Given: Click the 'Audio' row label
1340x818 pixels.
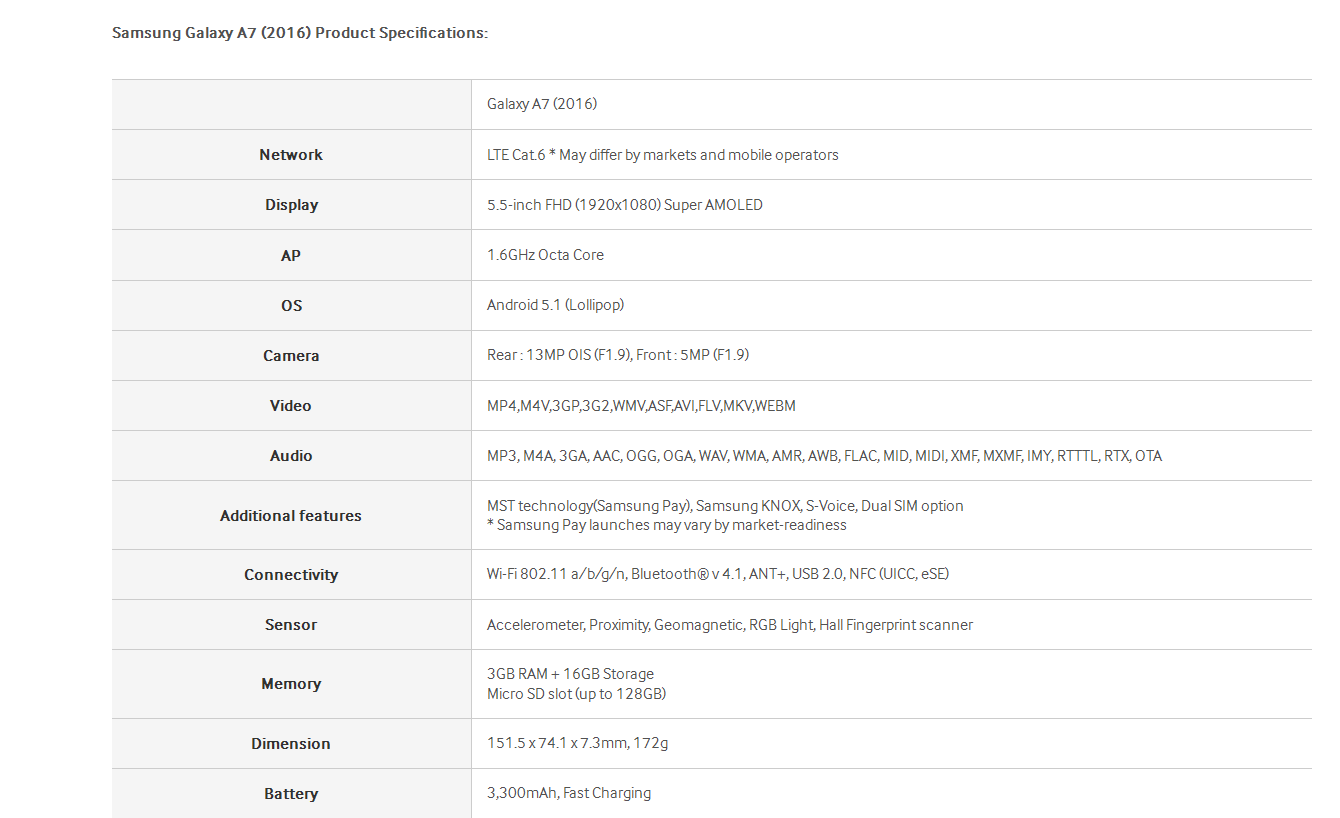Looking at the screenshot, I should (291, 456).
